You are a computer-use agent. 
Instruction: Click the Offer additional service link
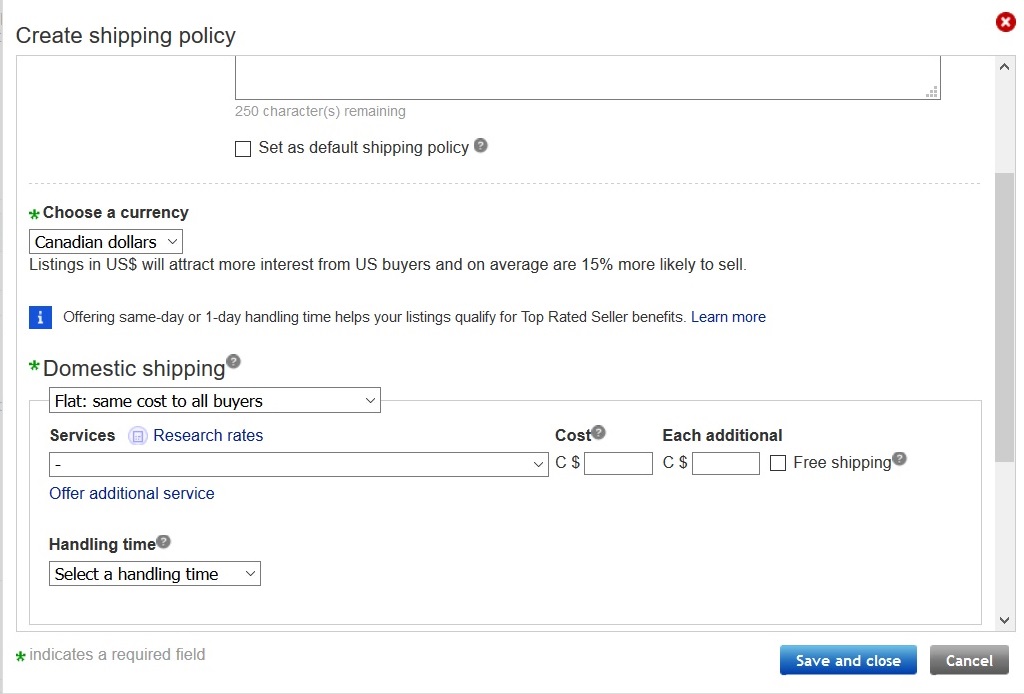(x=132, y=493)
